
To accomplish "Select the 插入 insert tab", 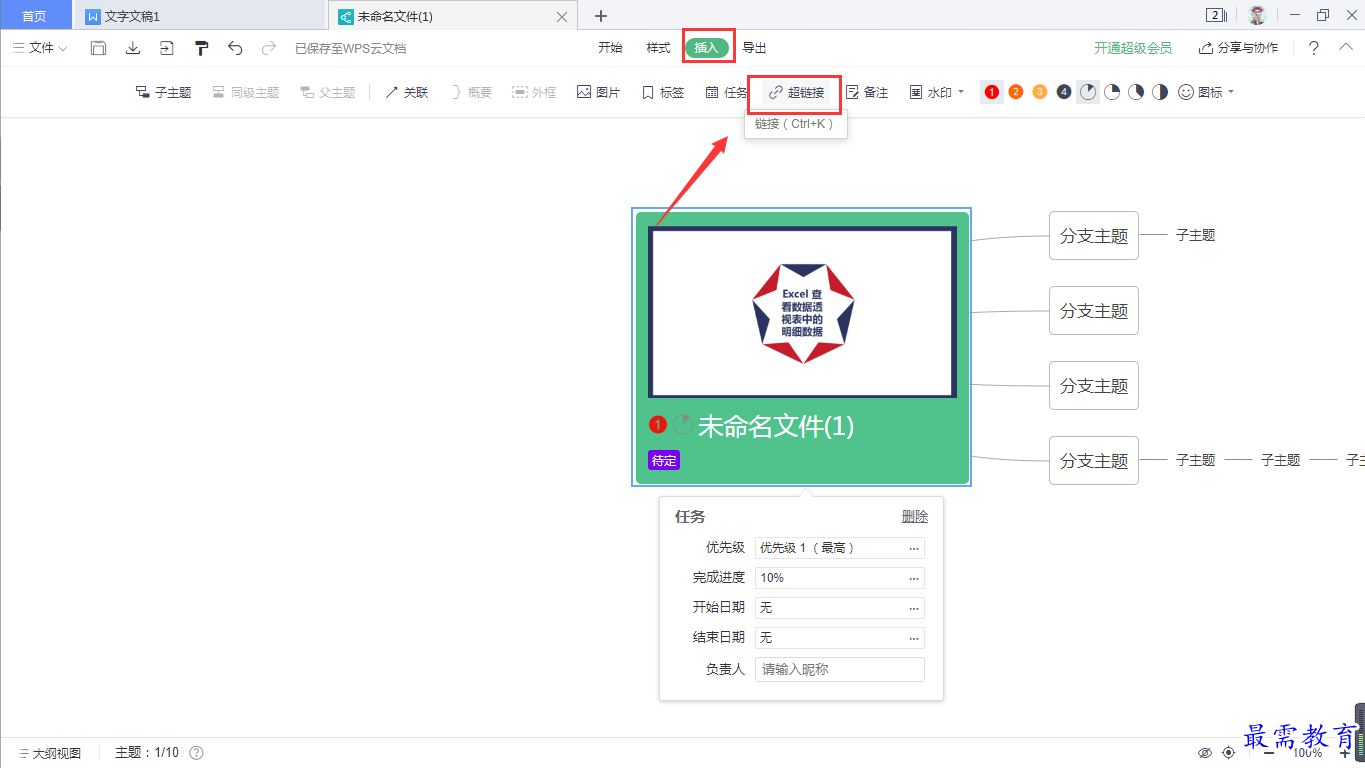I will [x=707, y=48].
